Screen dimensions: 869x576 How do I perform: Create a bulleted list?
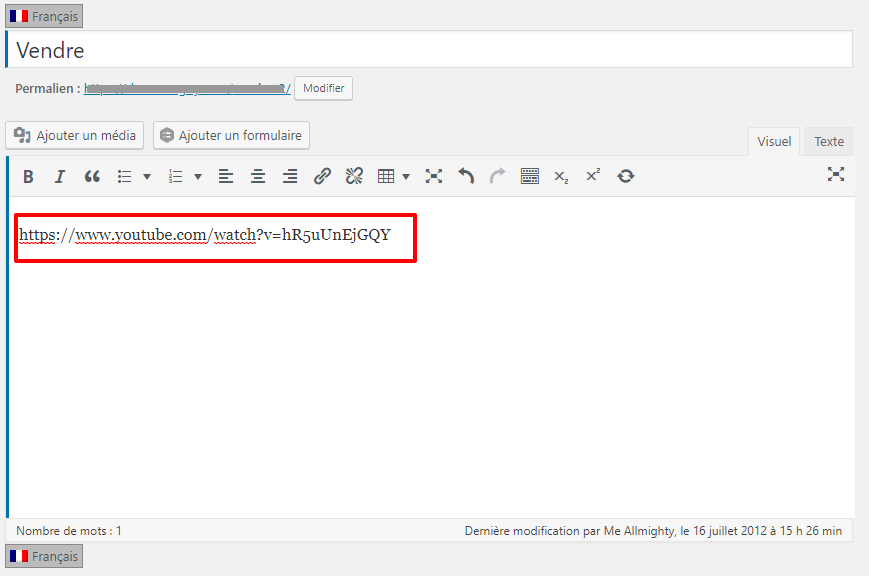(125, 176)
